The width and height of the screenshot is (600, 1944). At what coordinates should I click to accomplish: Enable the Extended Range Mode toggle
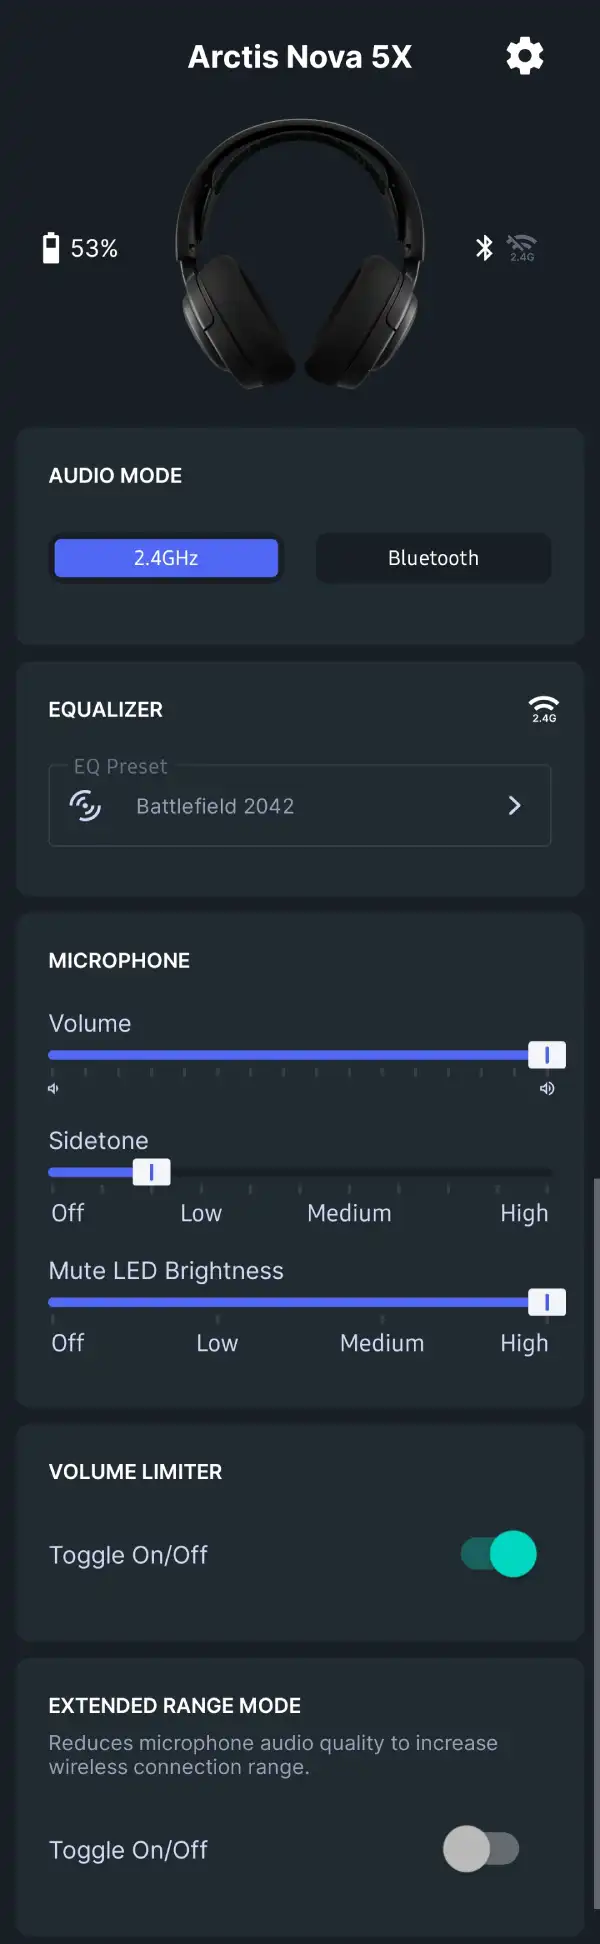click(481, 1849)
